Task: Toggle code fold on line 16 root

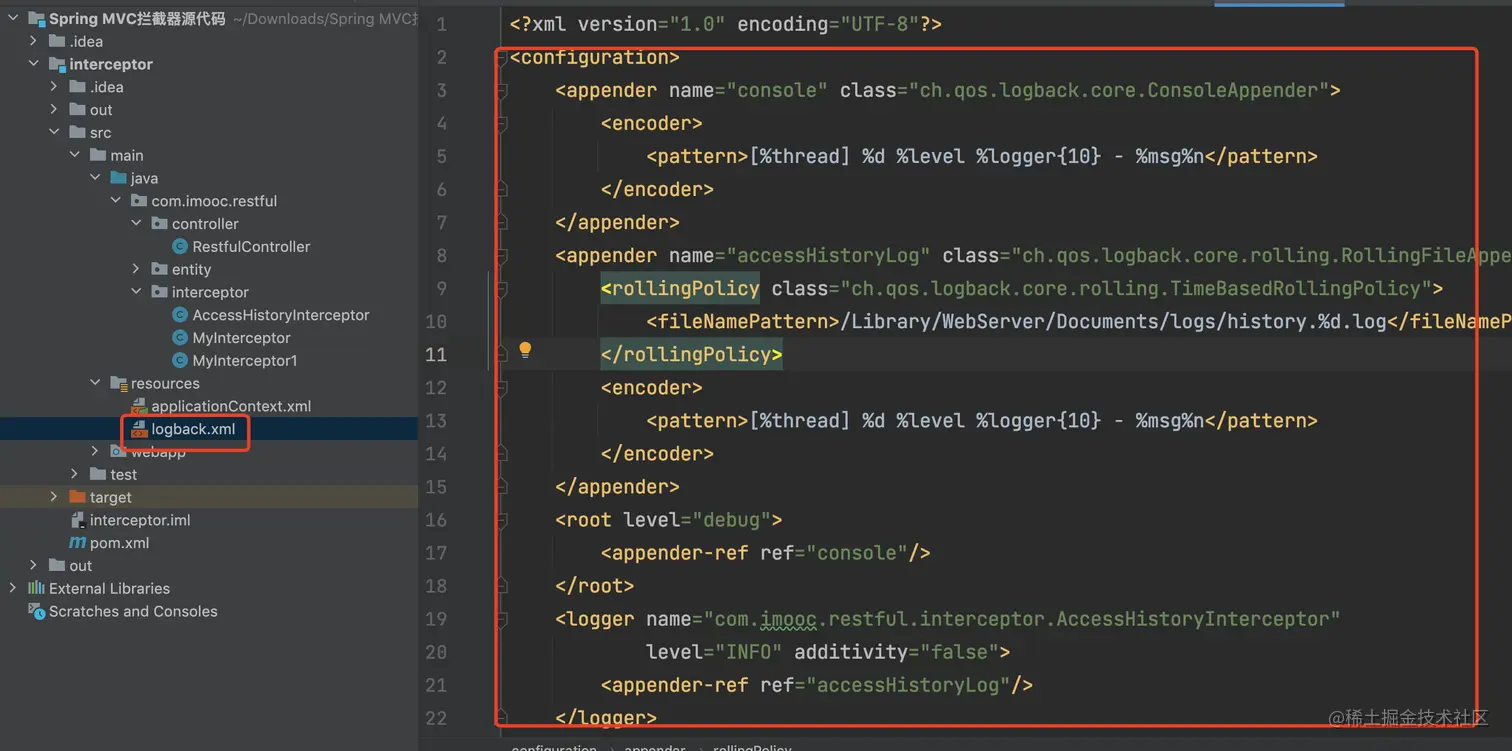Action: pyautogui.click(x=502, y=519)
